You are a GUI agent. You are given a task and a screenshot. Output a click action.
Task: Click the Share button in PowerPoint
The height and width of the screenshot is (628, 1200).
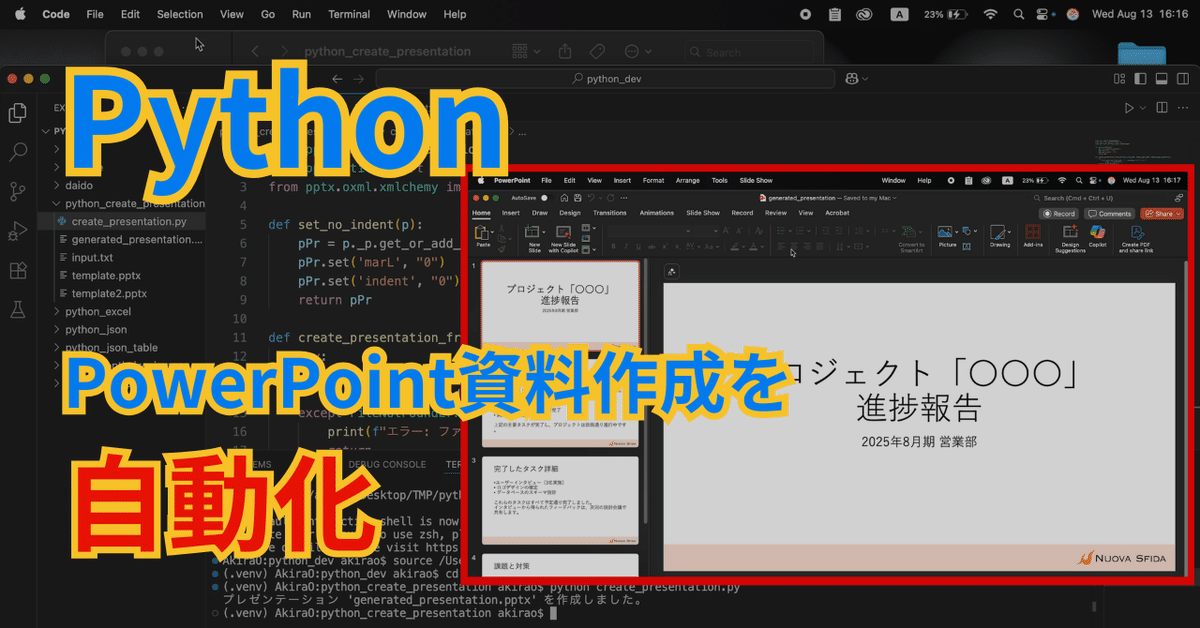(1161, 213)
